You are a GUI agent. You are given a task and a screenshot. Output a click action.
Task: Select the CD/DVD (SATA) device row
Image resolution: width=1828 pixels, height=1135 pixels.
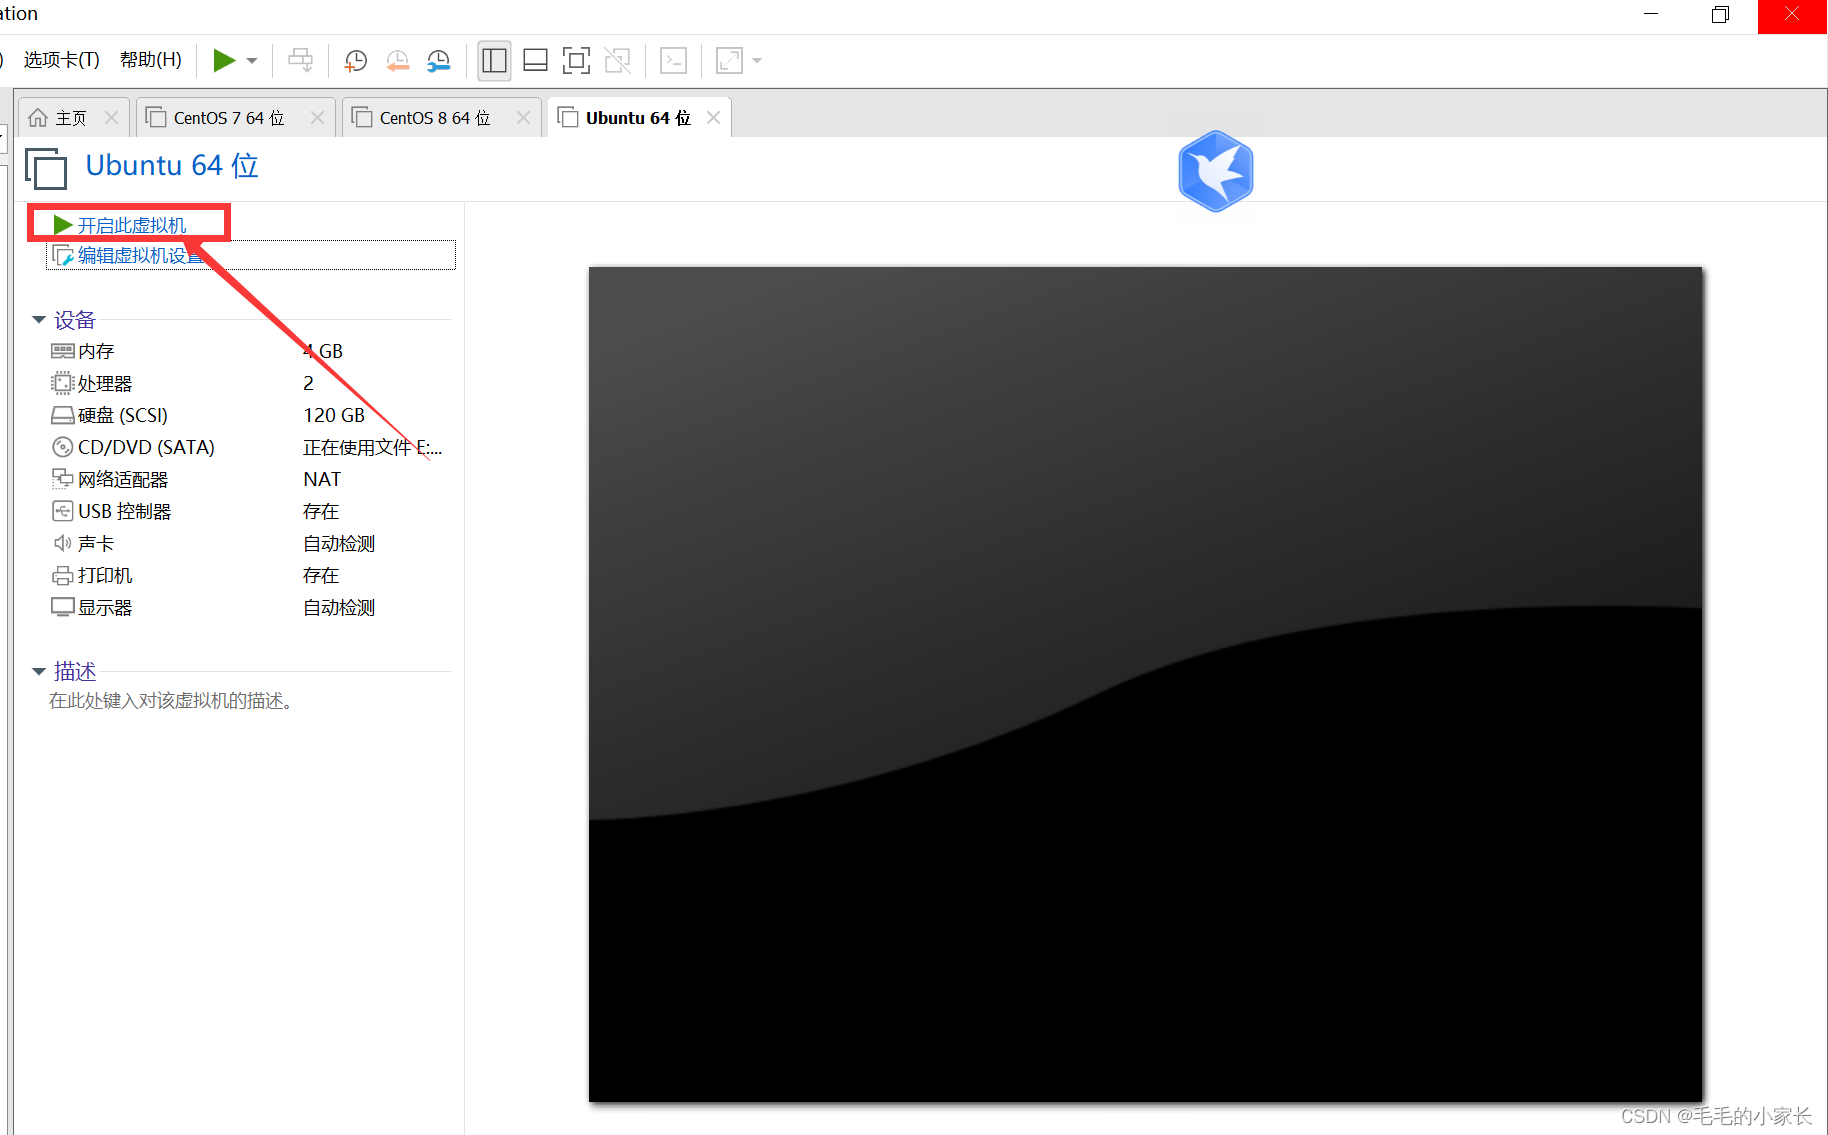click(249, 447)
